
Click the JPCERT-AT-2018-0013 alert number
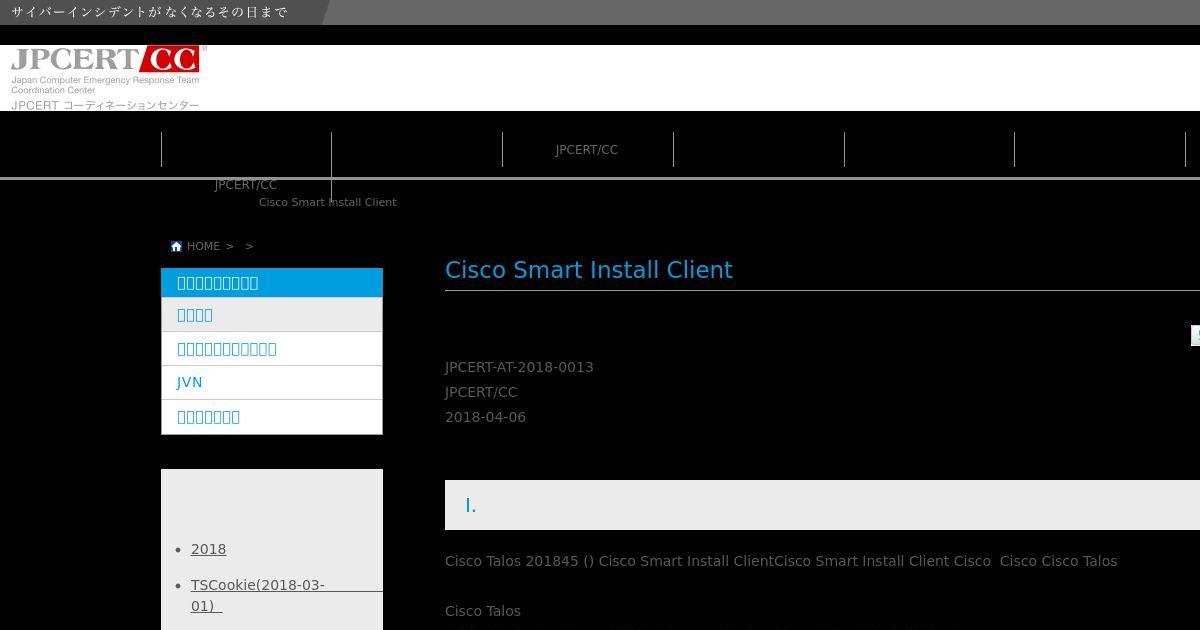[519, 367]
